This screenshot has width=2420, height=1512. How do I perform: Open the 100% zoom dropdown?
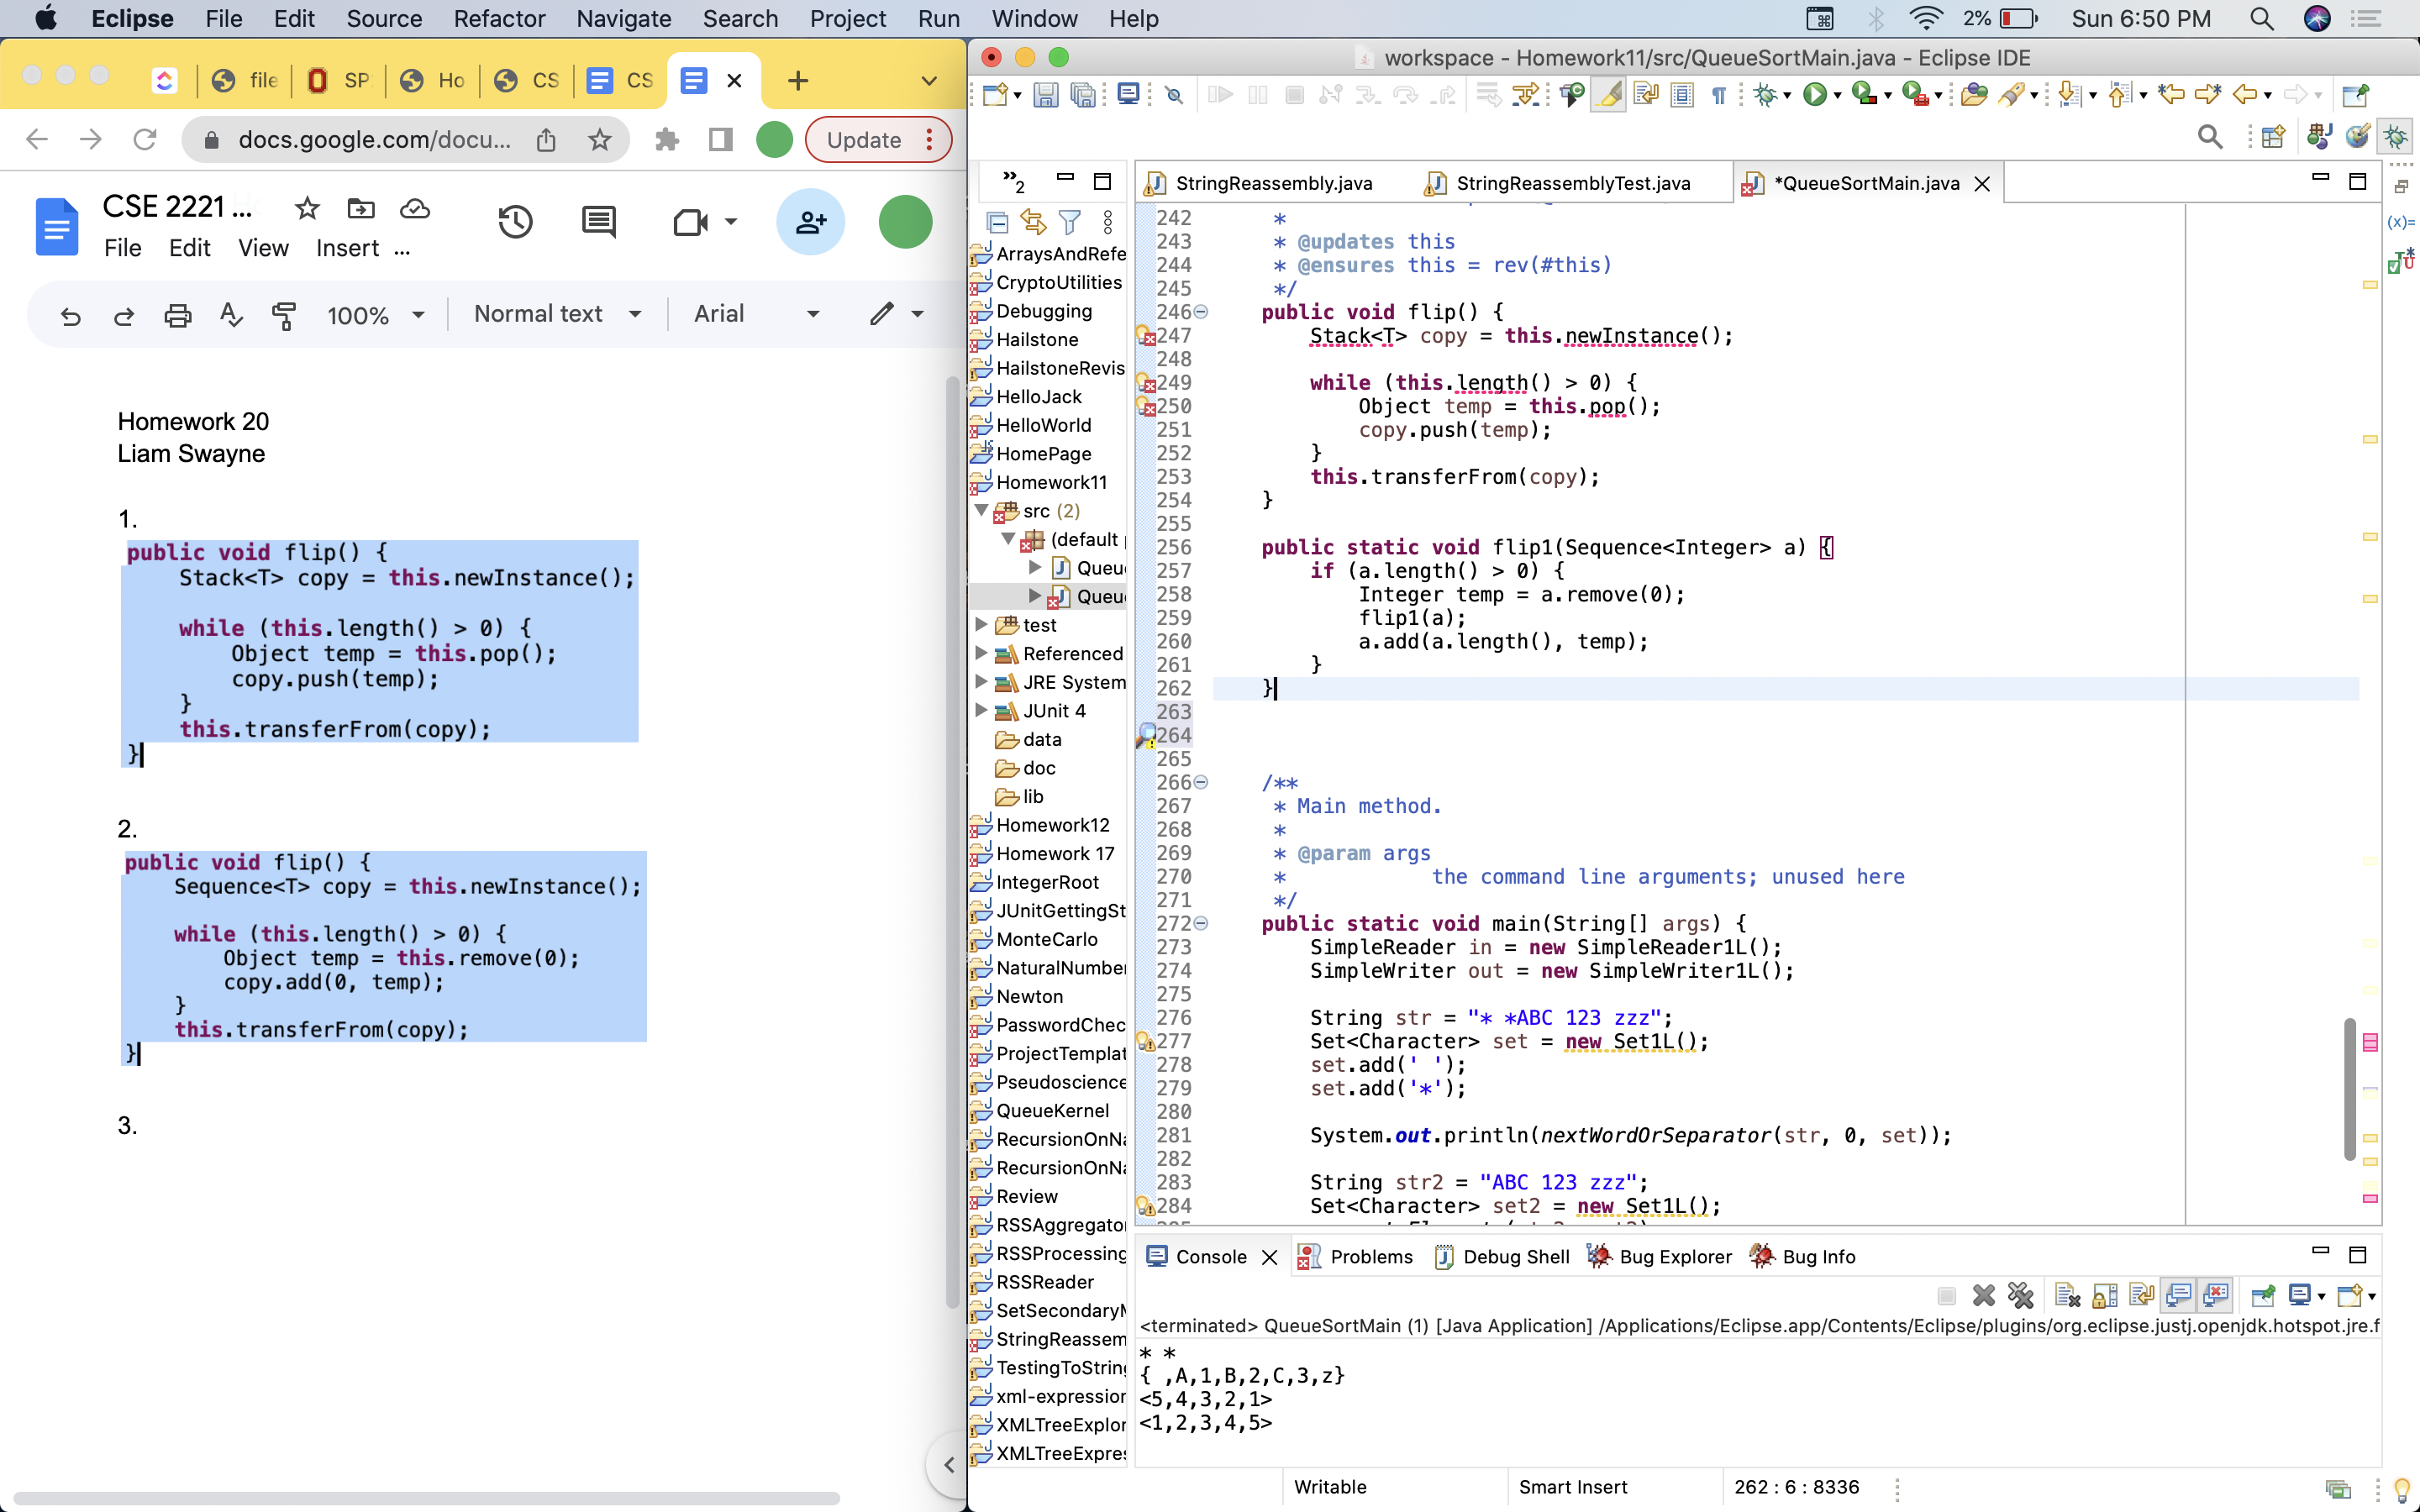coord(375,316)
